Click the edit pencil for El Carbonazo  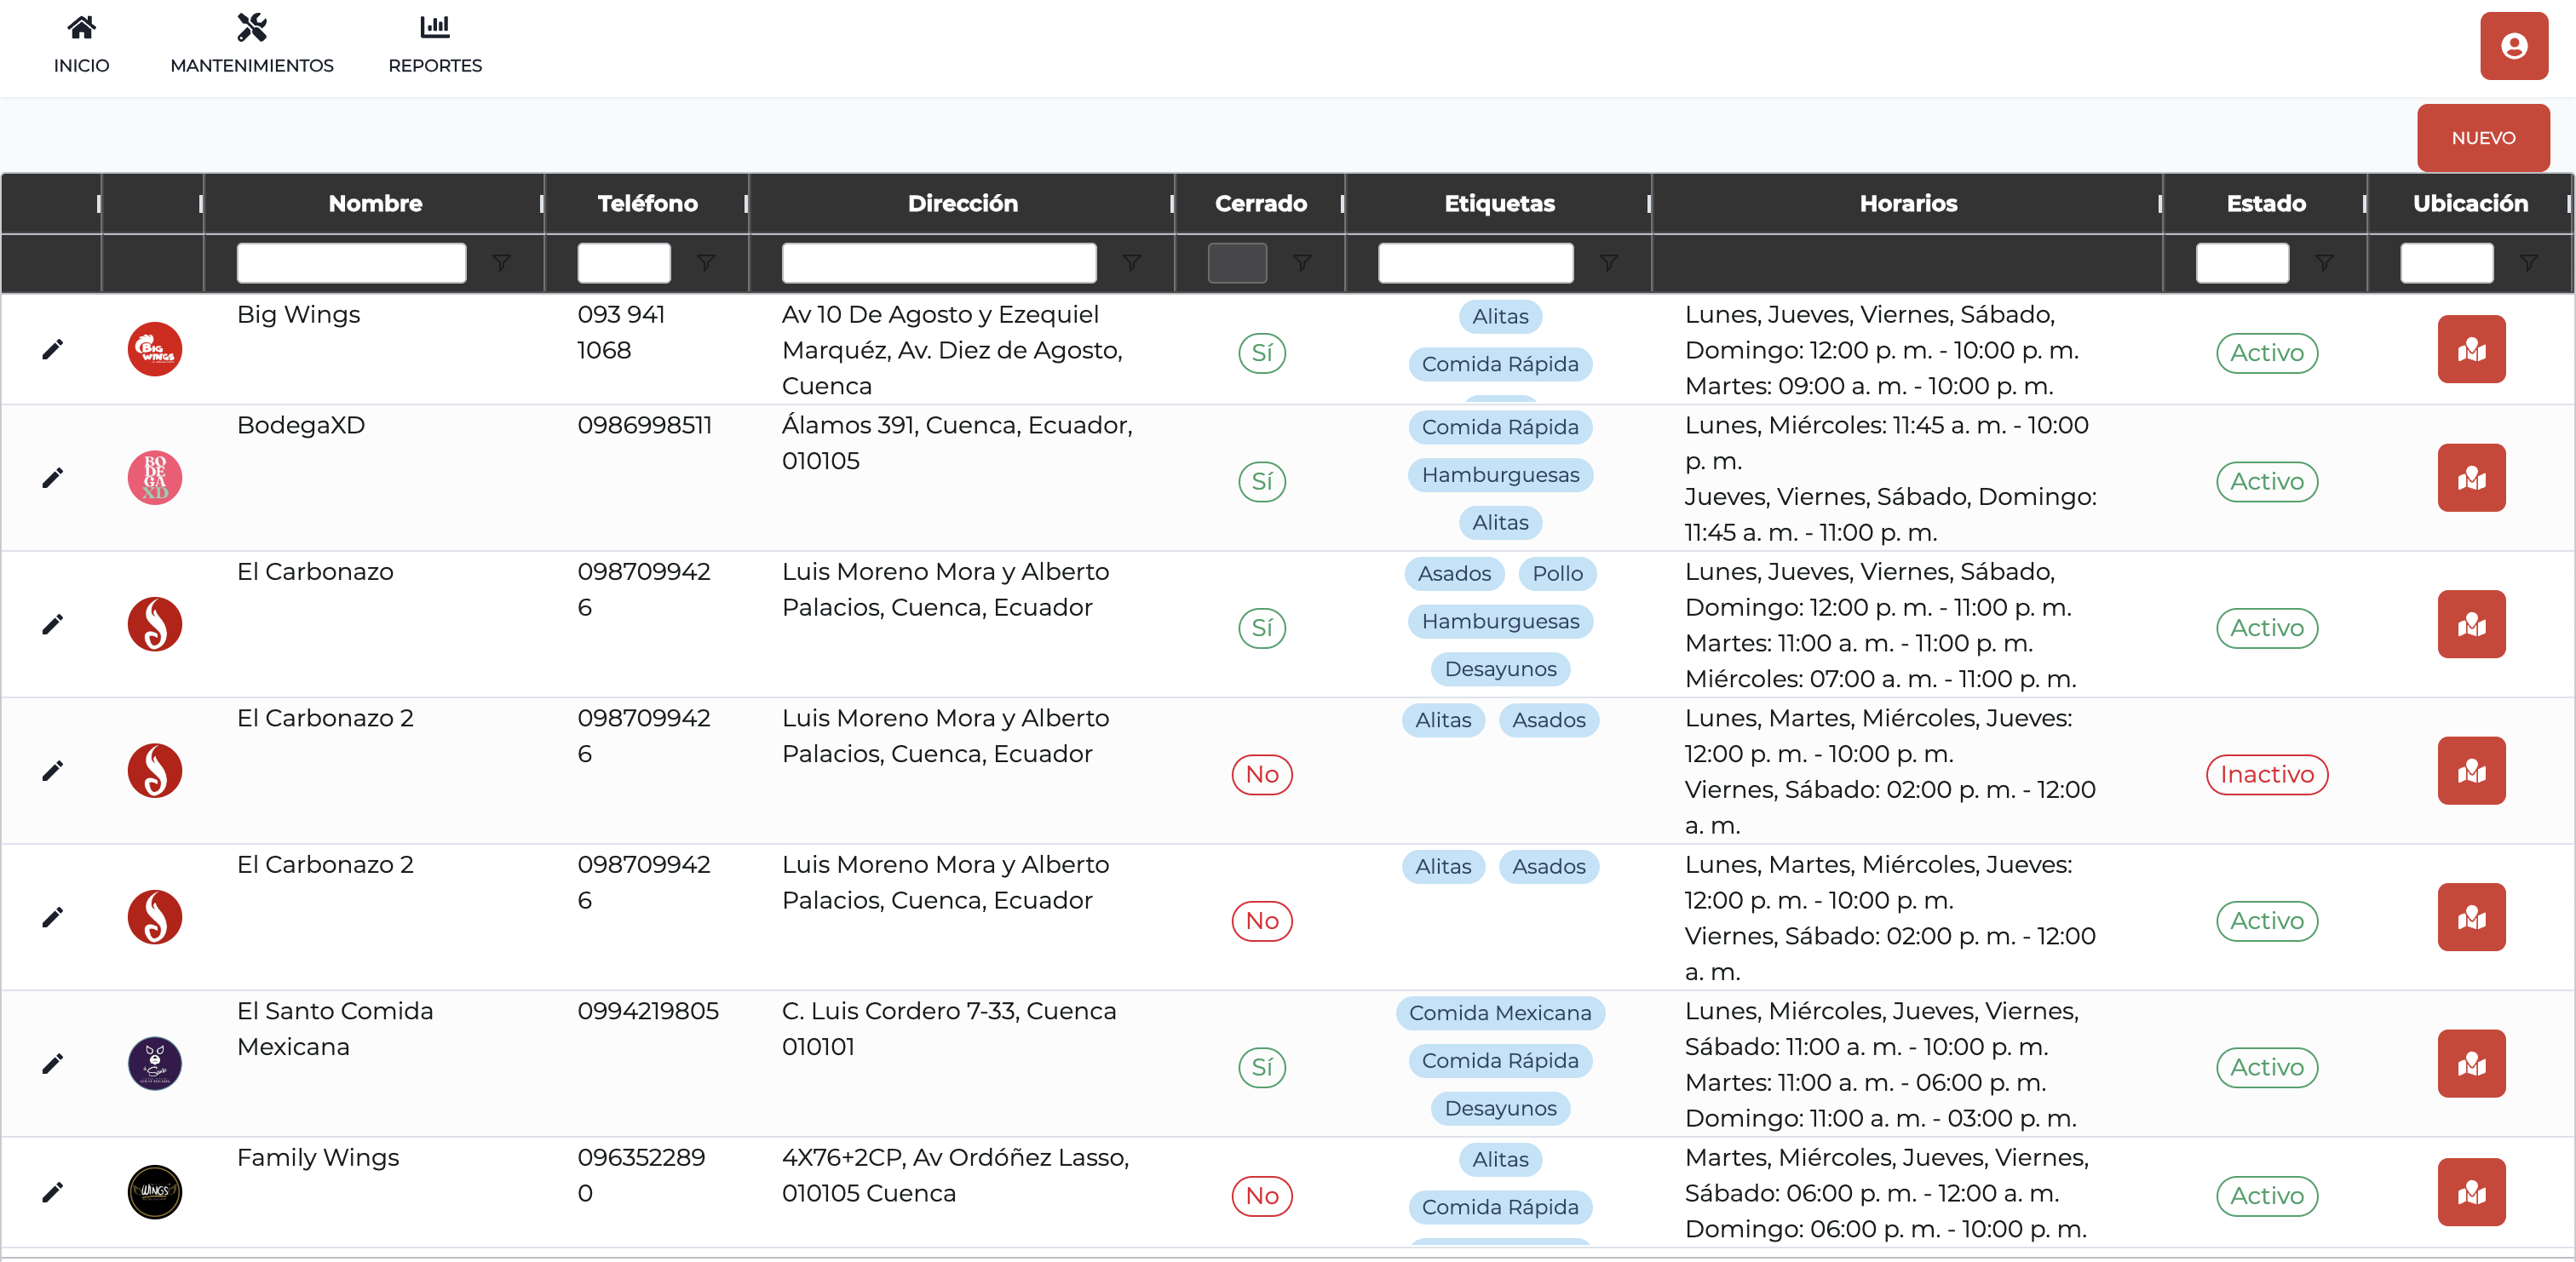pyautogui.click(x=52, y=625)
